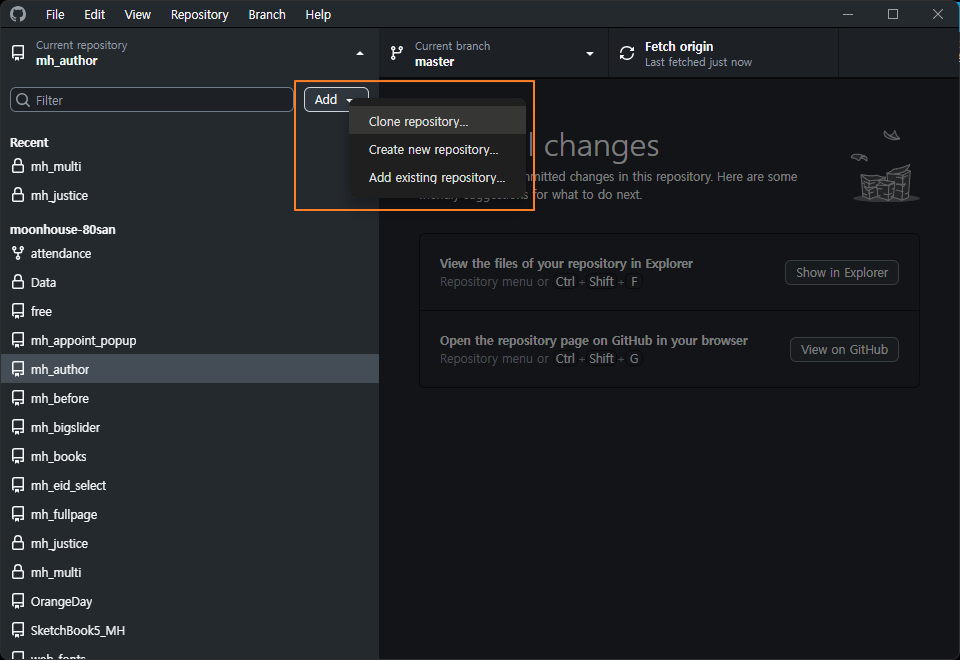
Task: Click the repo icon next to mh_before
Action: (x=18, y=398)
